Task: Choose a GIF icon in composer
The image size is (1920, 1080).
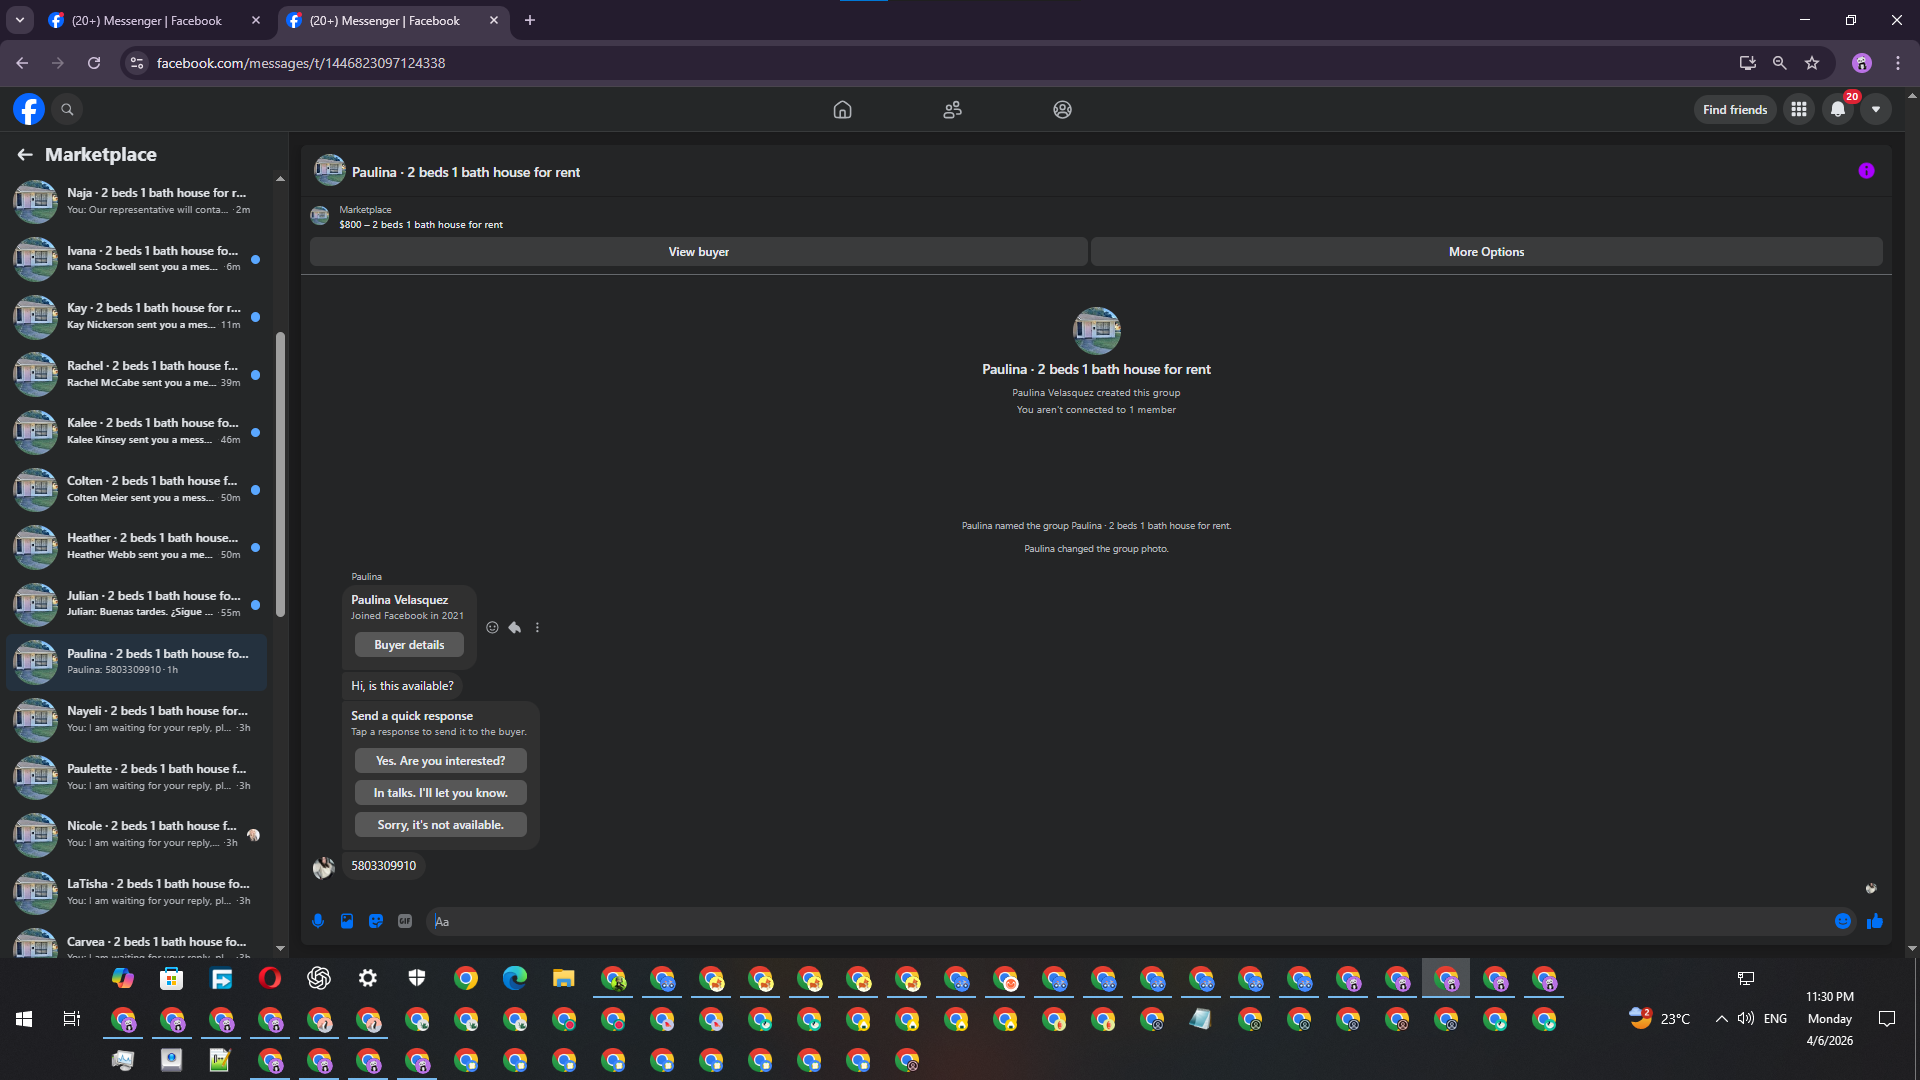Action: point(405,921)
